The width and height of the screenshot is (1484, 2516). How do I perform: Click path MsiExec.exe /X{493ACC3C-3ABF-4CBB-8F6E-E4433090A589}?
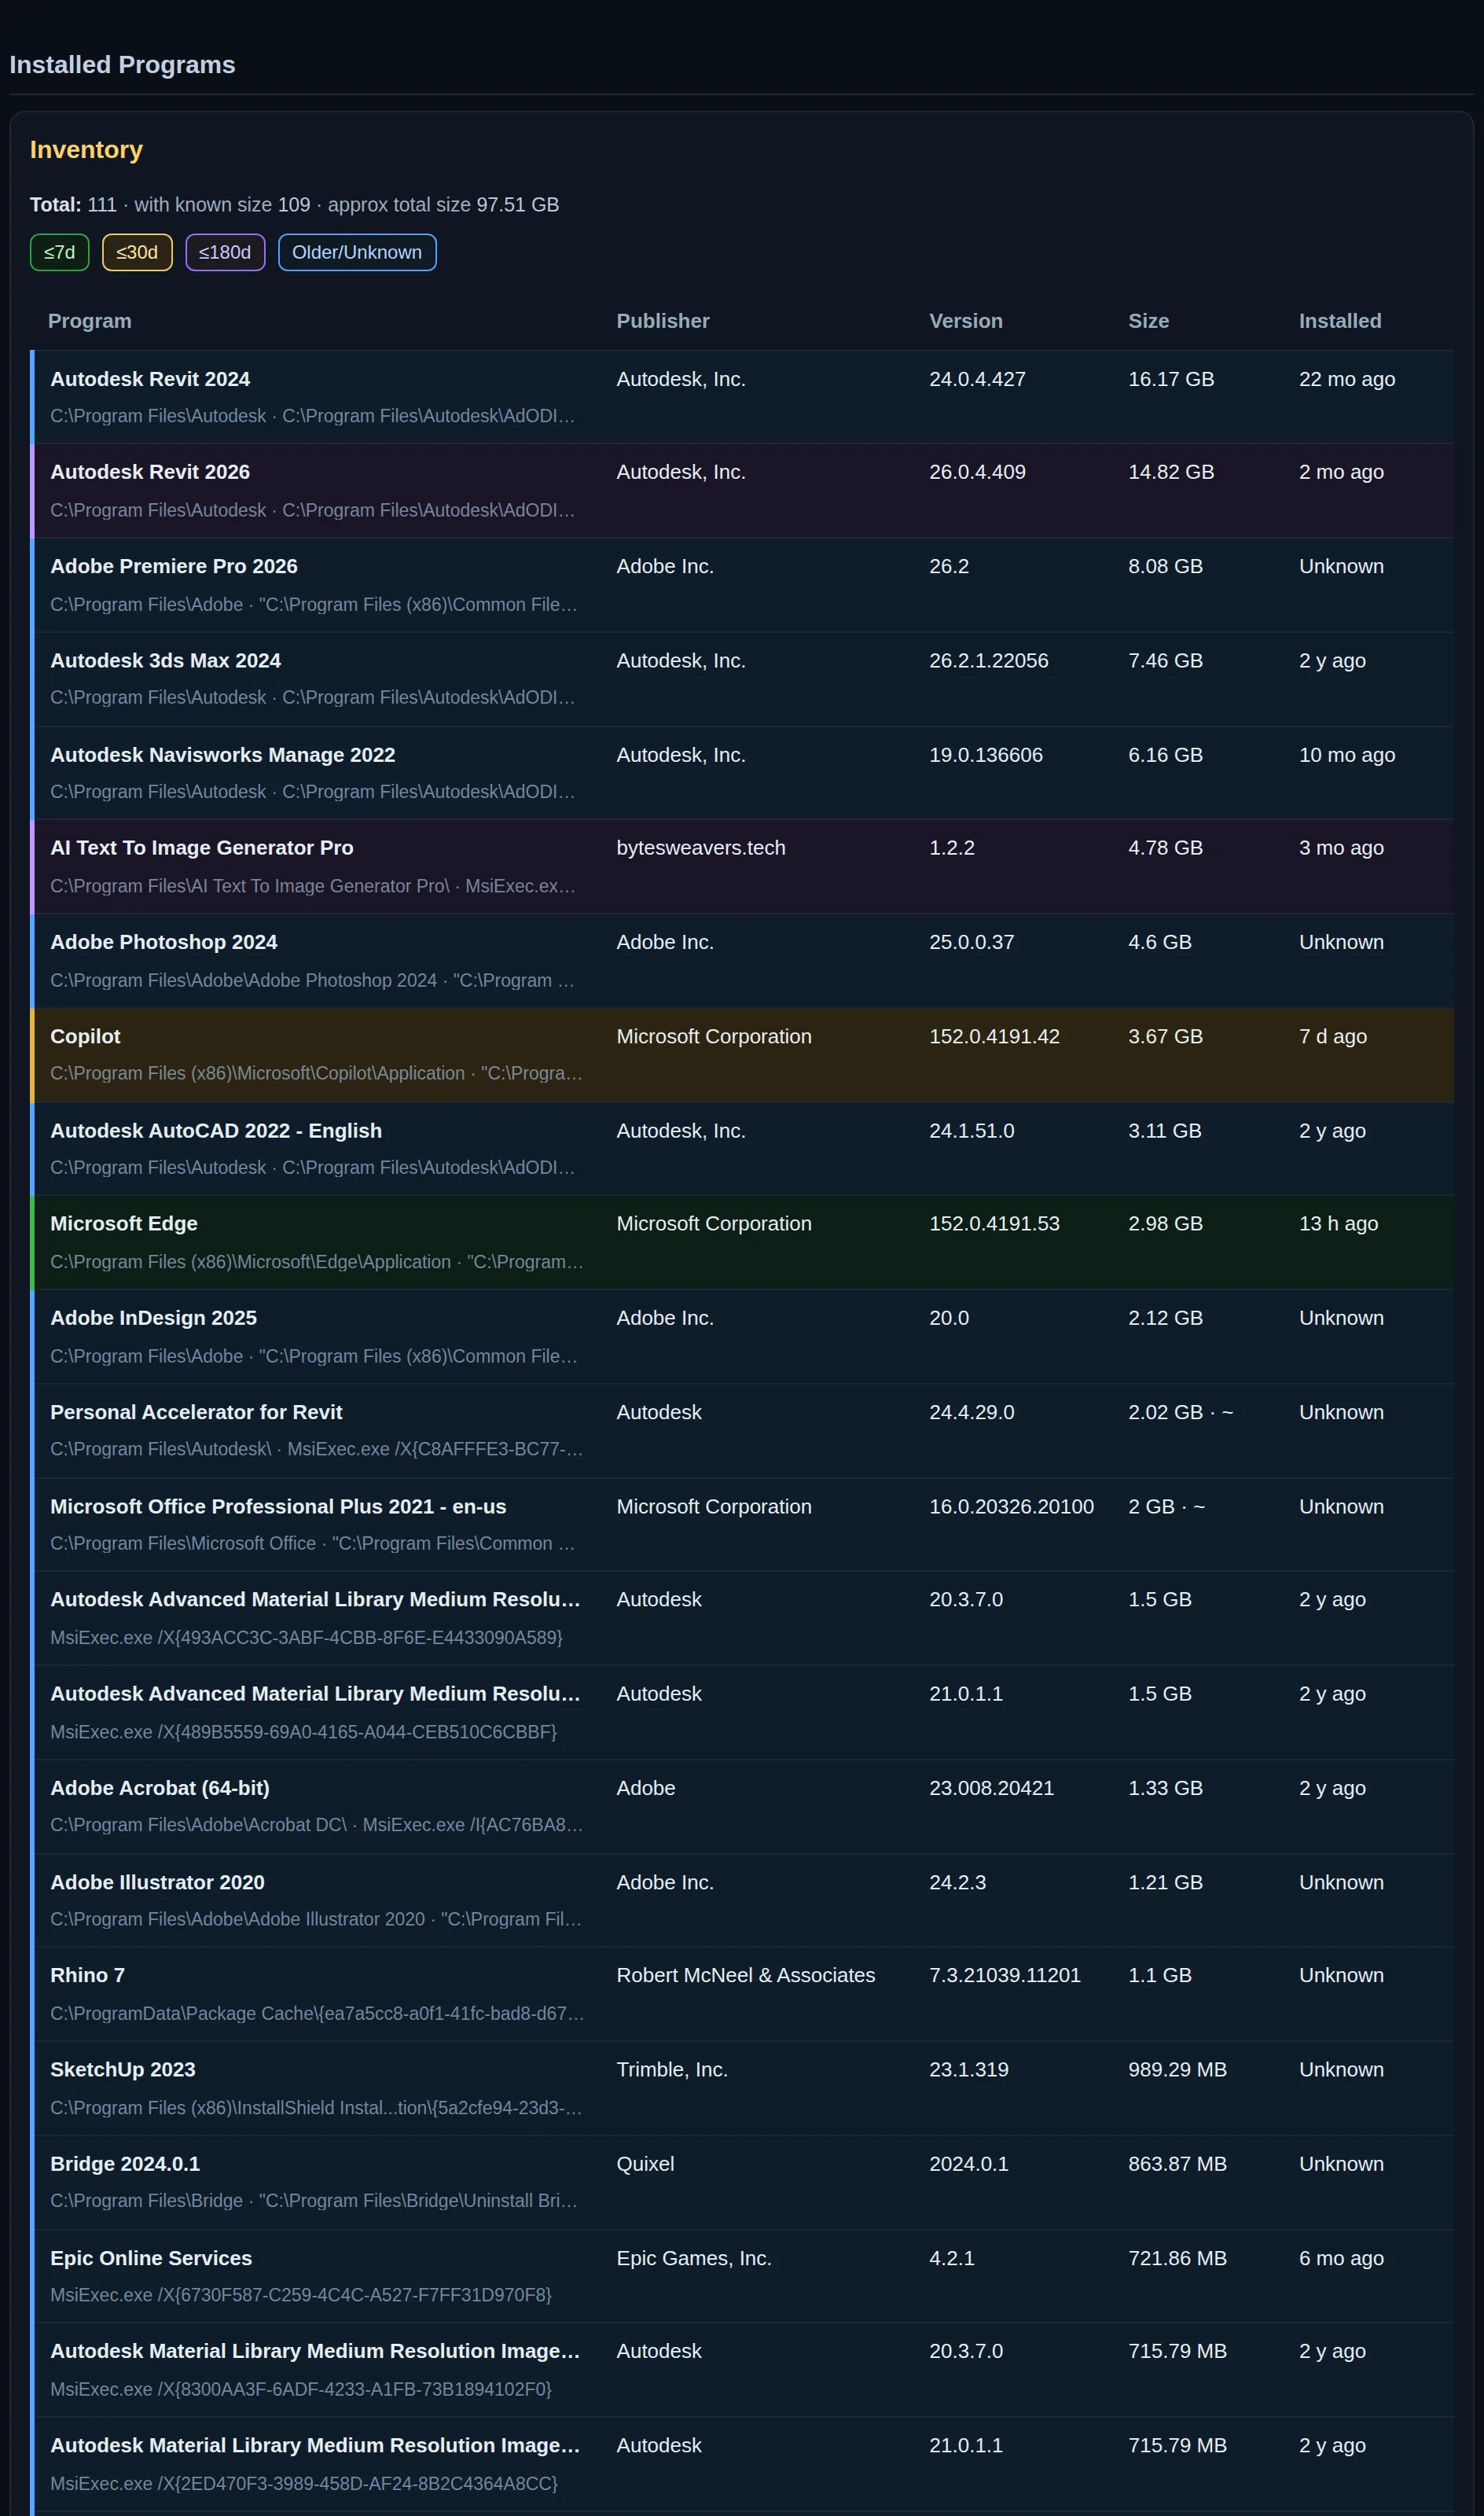tap(306, 1638)
